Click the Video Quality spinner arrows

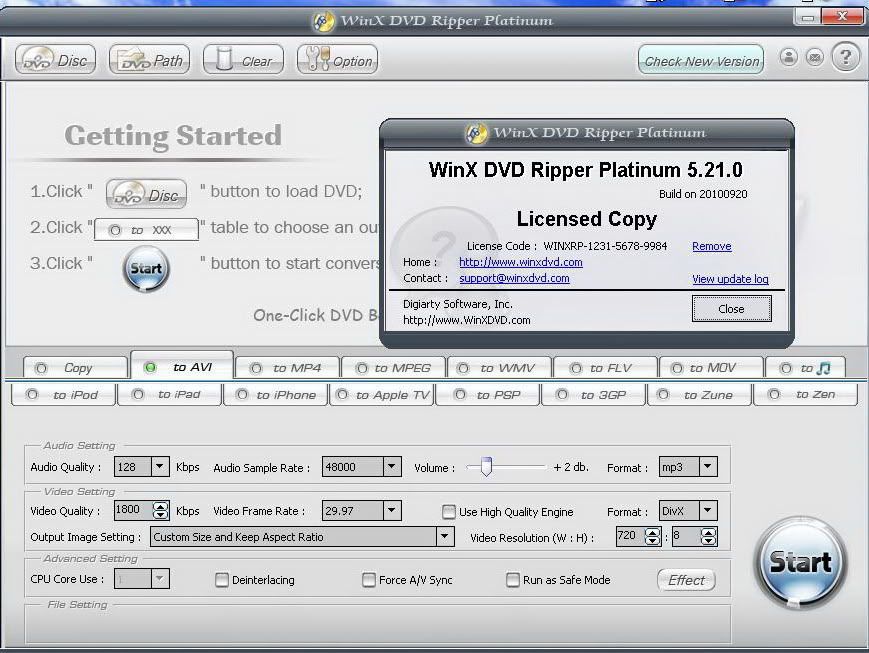pos(161,510)
